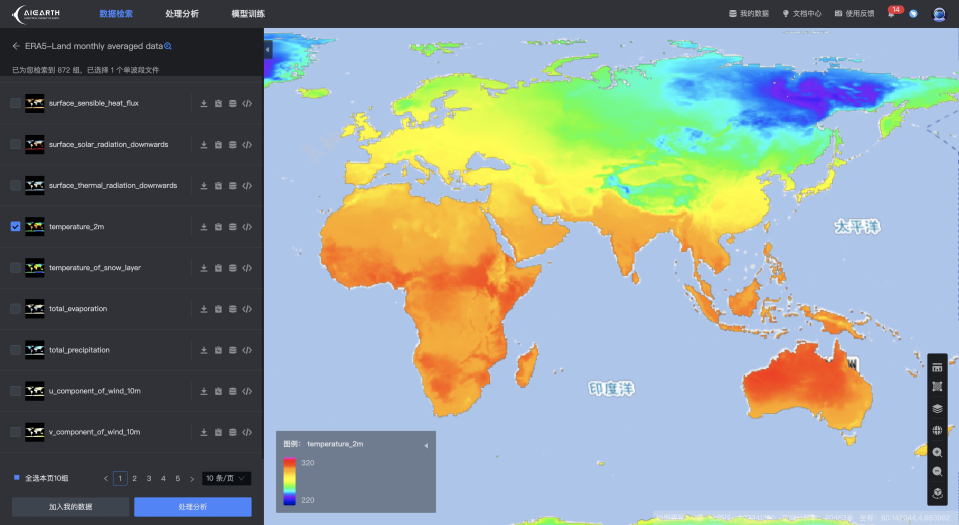Image resolution: width=959 pixels, height=525 pixels.
Task: Open user avatar in top bar
Action: (x=939, y=13)
